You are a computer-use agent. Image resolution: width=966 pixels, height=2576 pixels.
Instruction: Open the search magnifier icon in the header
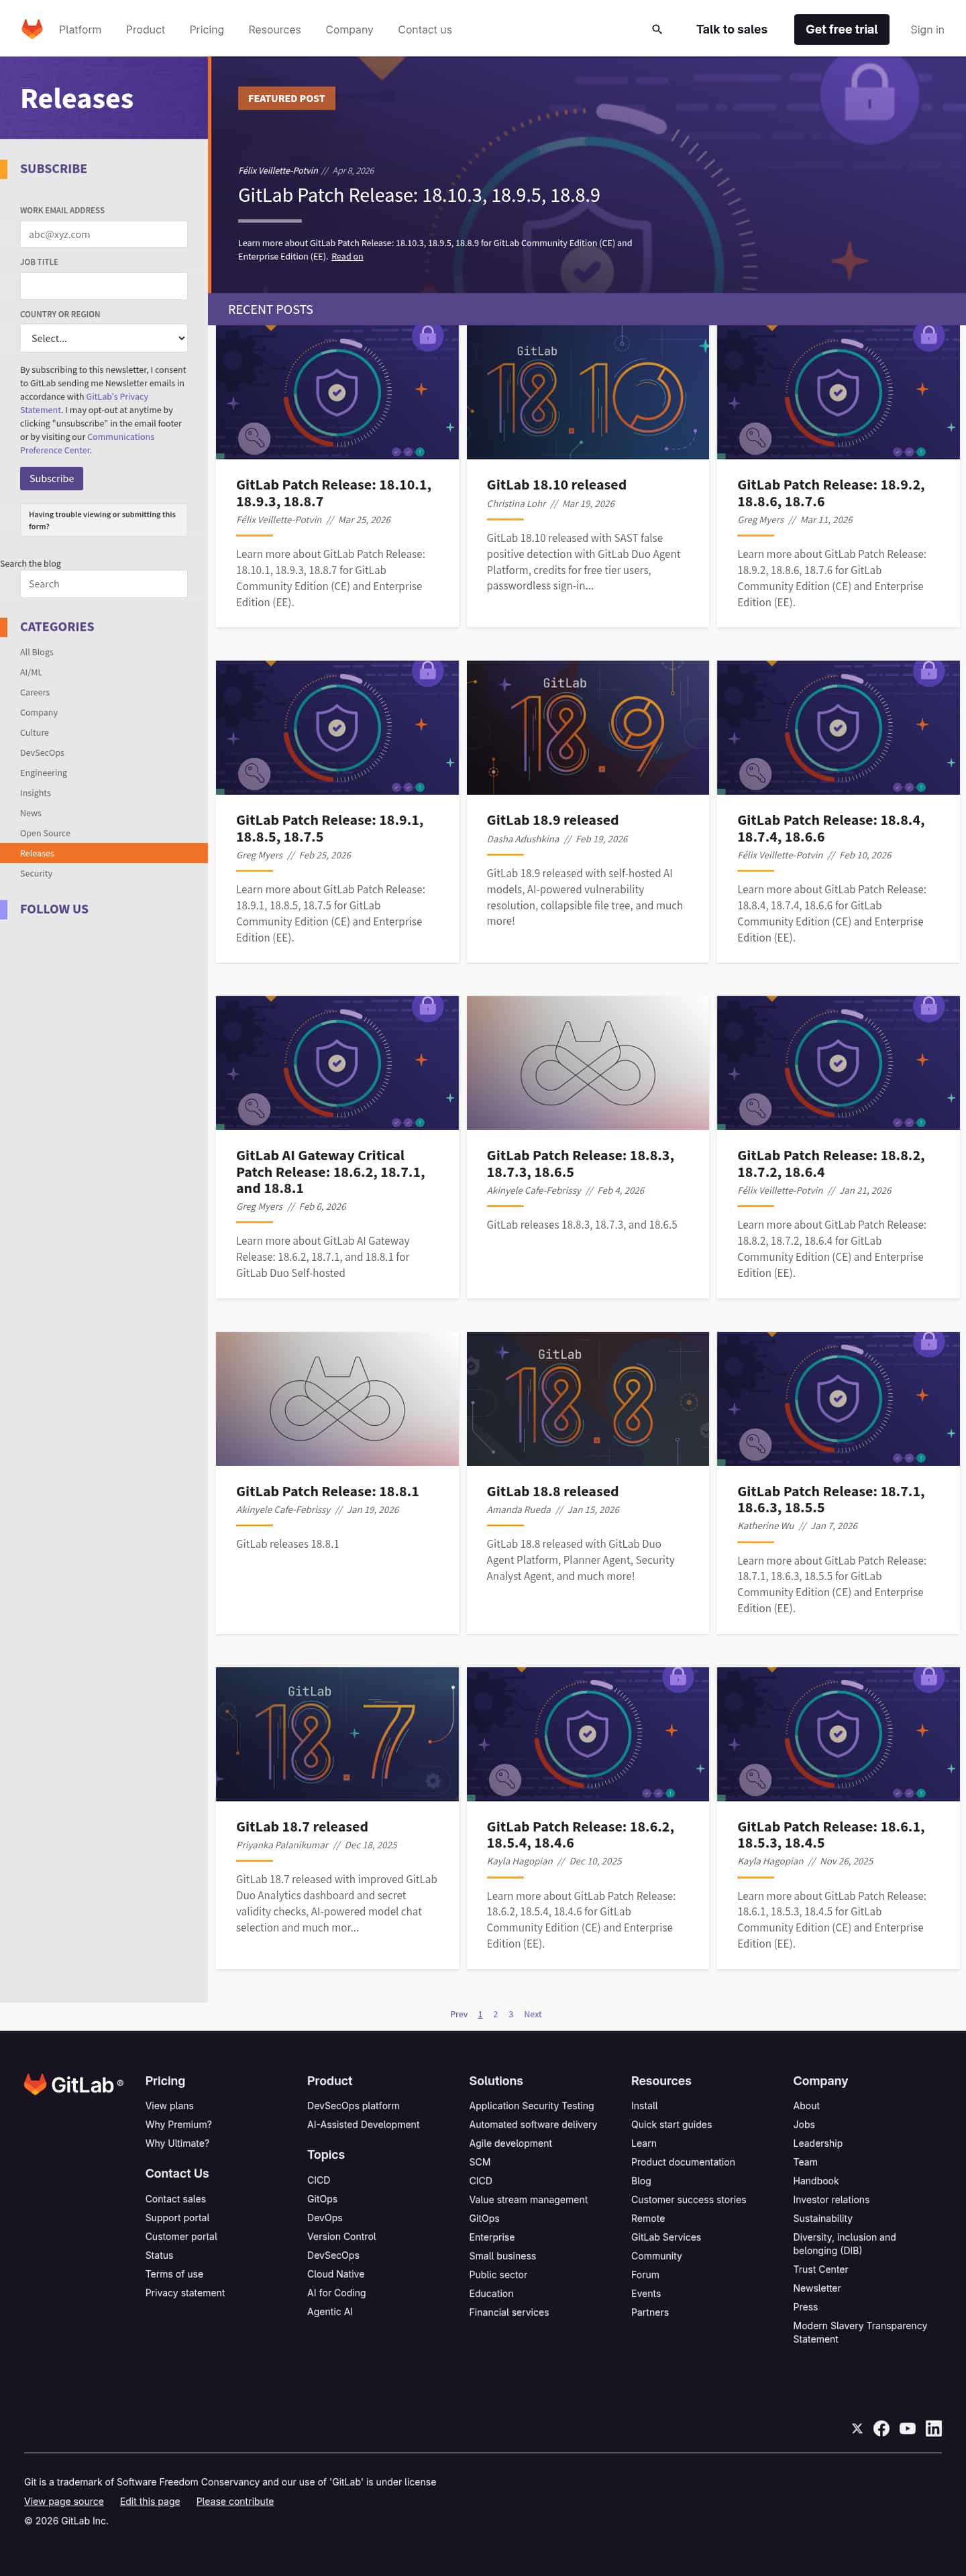pyautogui.click(x=657, y=29)
